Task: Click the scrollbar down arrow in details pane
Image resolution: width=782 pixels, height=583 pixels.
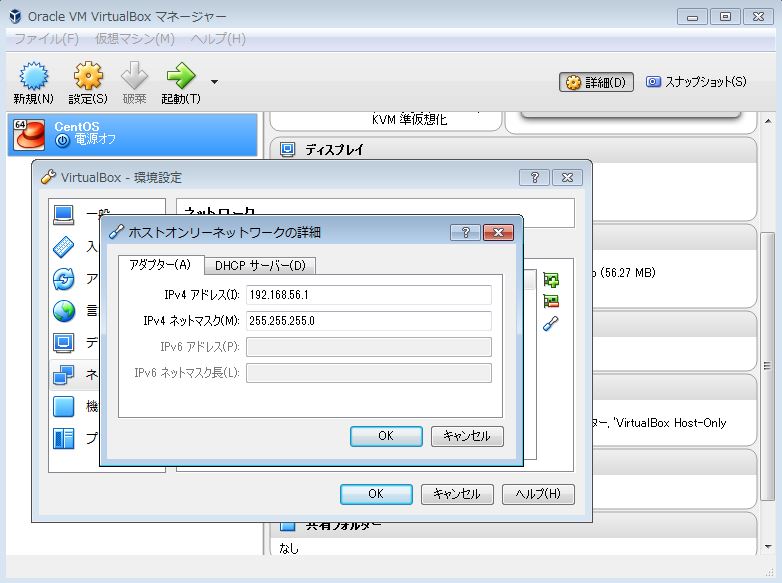Action: tap(768, 547)
